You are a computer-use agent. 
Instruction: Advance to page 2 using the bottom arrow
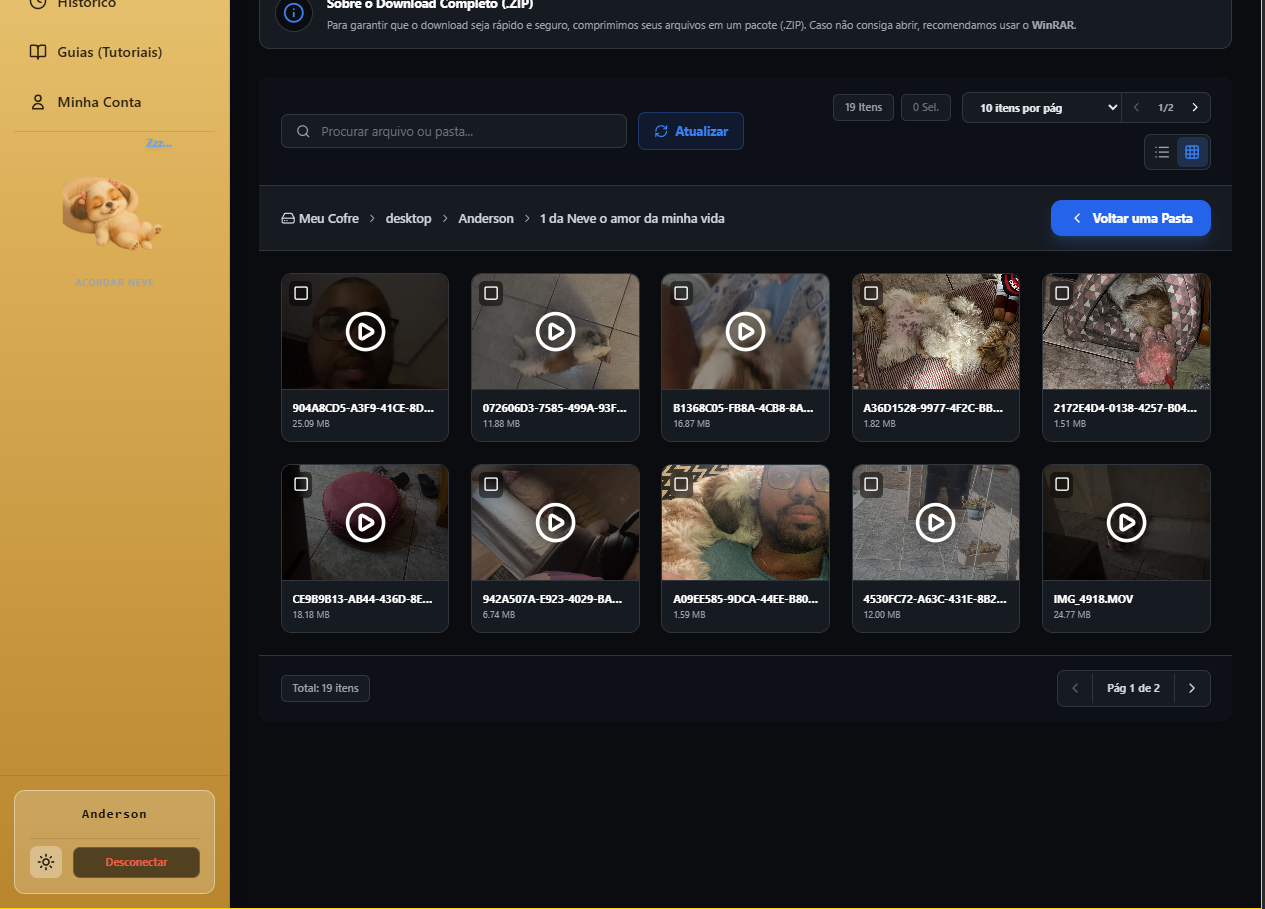pos(1191,688)
